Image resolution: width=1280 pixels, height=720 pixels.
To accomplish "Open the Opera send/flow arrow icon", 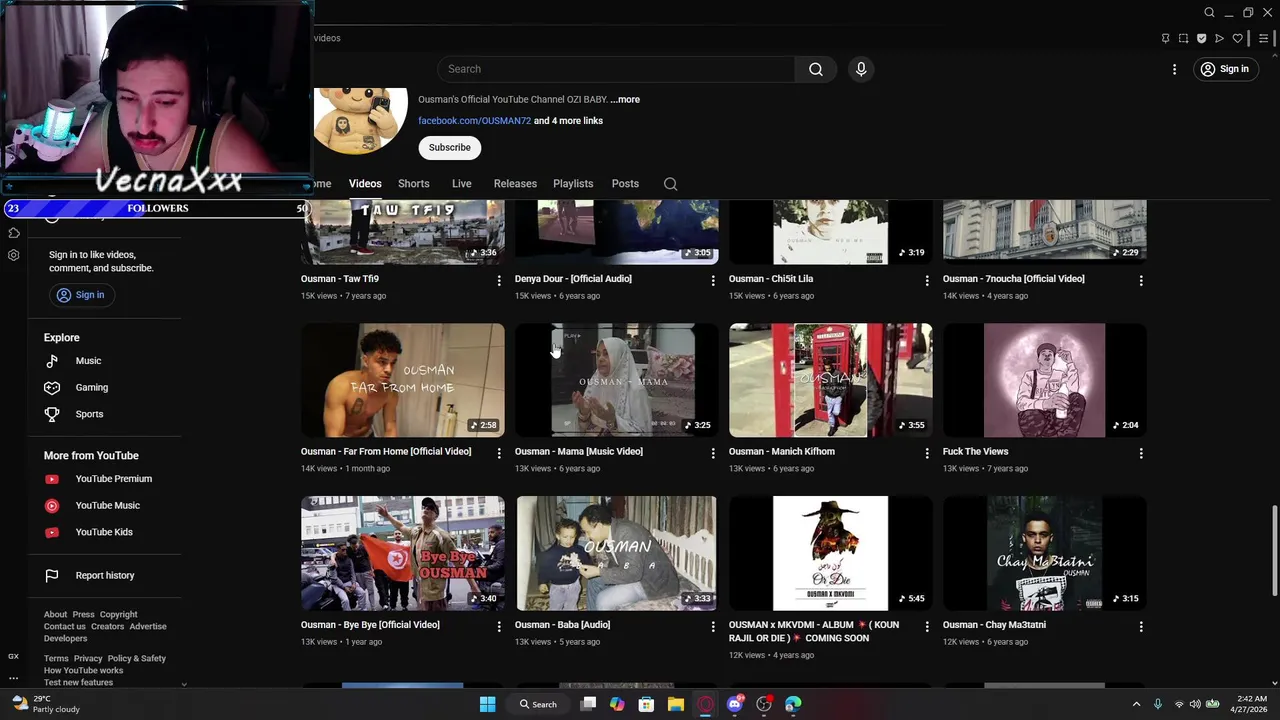I will (x=1219, y=38).
